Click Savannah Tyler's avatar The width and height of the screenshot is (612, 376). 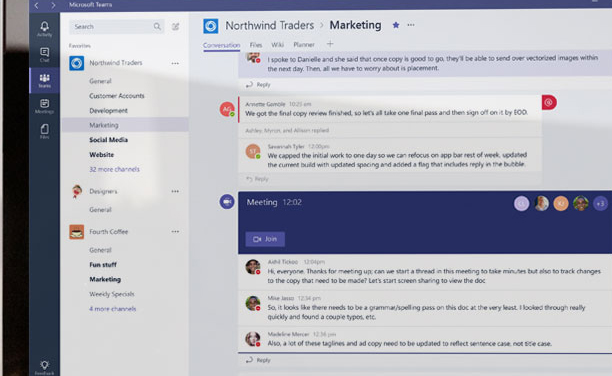tap(253, 151)
